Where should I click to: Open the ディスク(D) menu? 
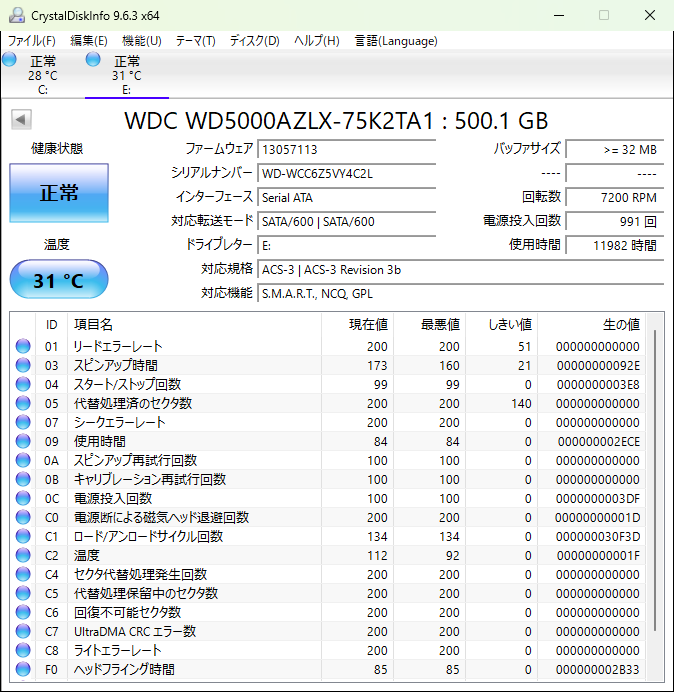[255, 41]
